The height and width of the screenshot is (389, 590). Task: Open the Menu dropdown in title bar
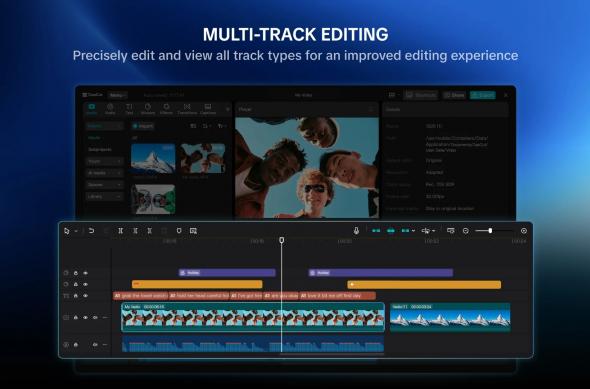(117, 95)
